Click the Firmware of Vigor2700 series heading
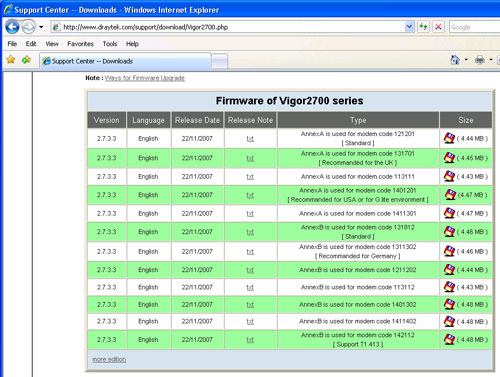The image size is (500, 377). (x=289, y=101)
